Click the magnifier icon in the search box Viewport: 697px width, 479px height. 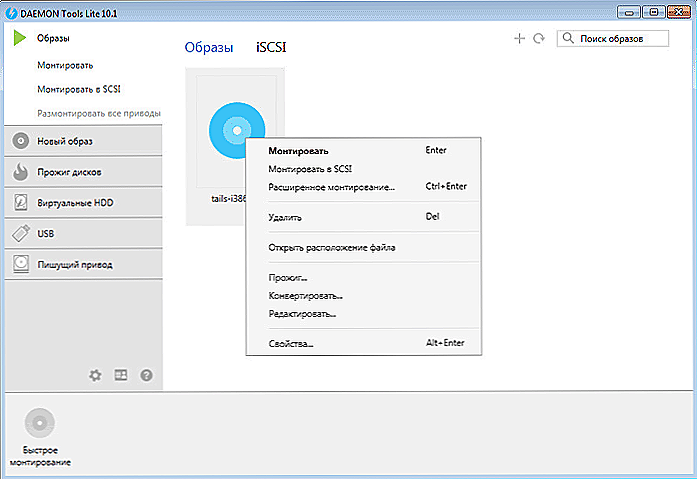tap(568, 38)
